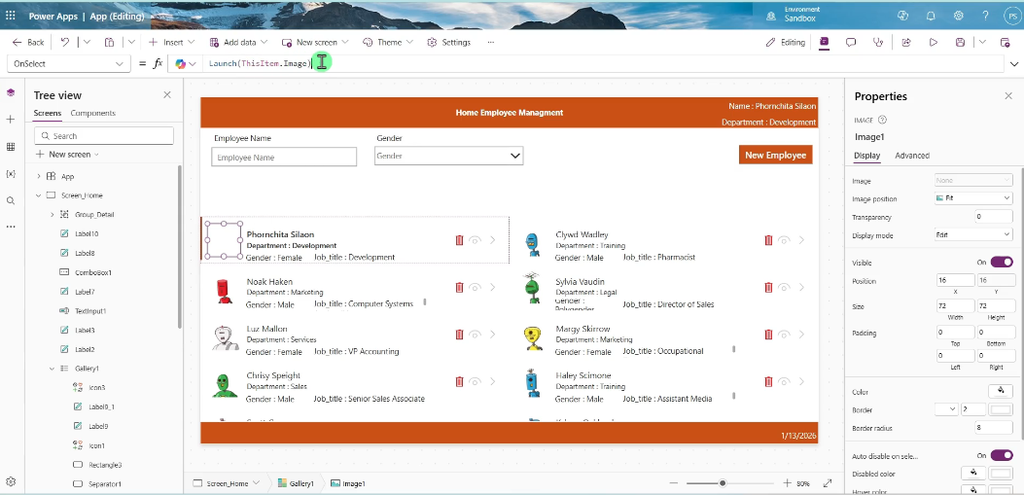Screen dimensions: 1024x495
Task: Open the Search magnifier sidebar icon
Action: point(10,200)
